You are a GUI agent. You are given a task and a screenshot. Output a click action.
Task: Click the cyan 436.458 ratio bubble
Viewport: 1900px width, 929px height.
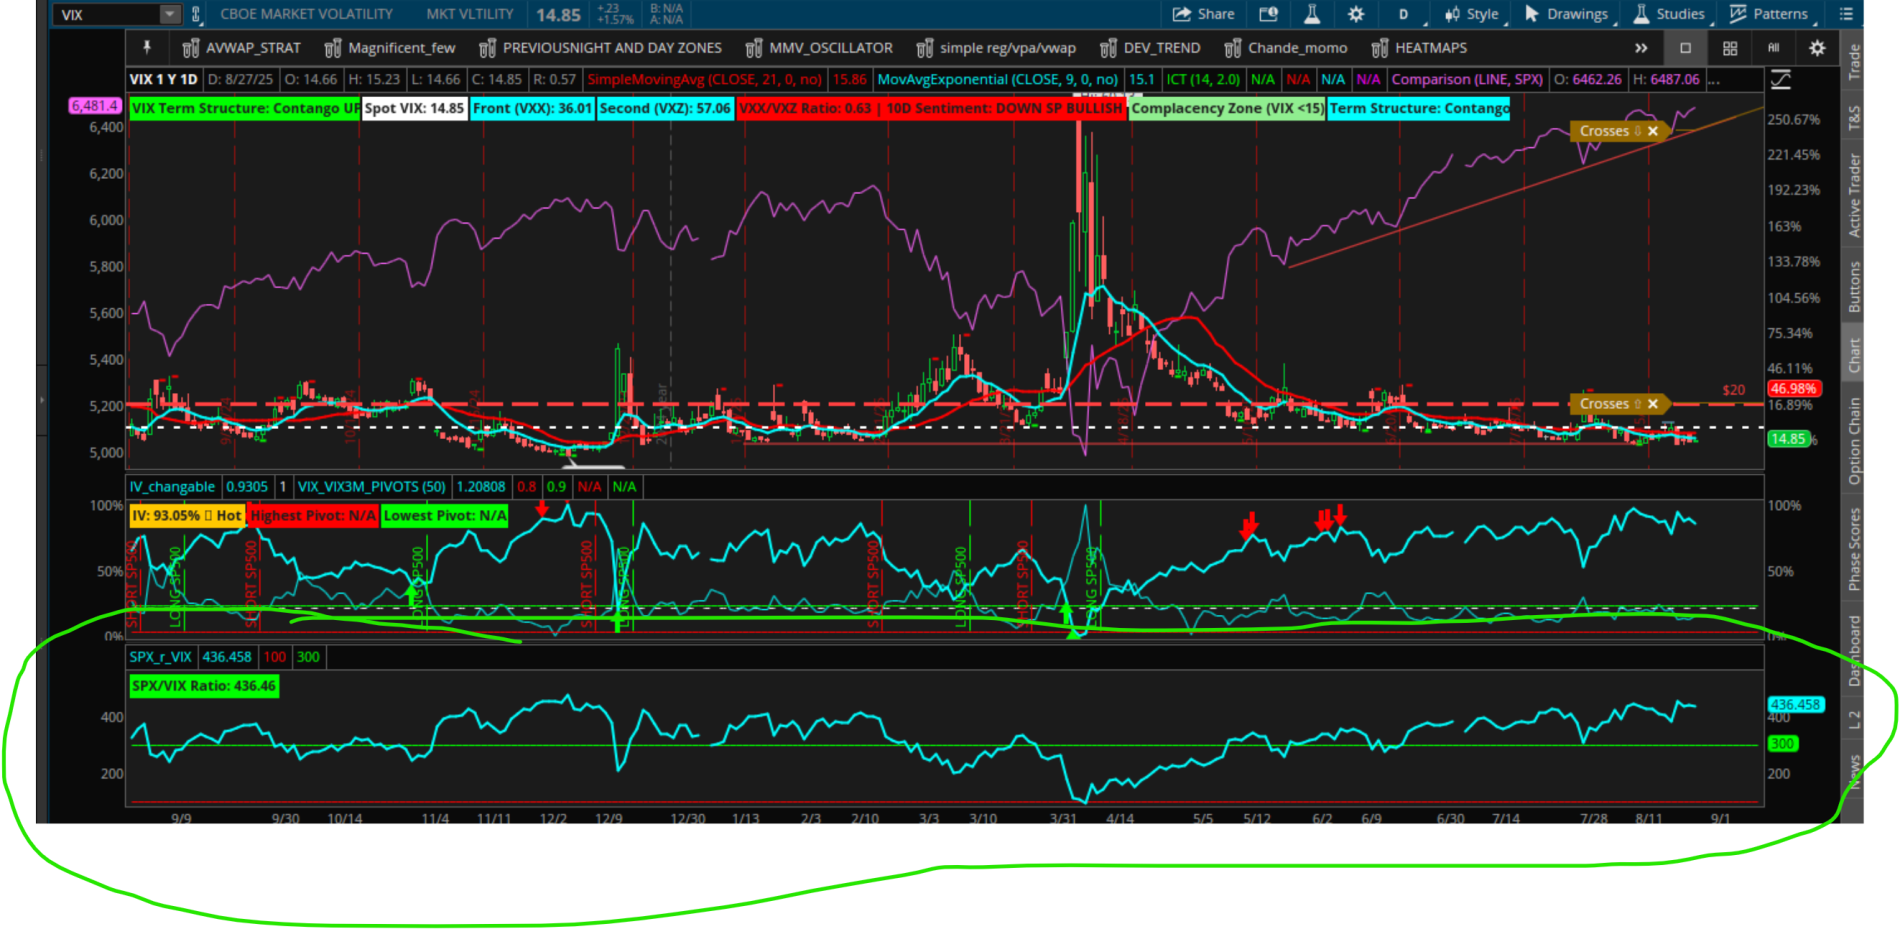tap(1795, 704)
